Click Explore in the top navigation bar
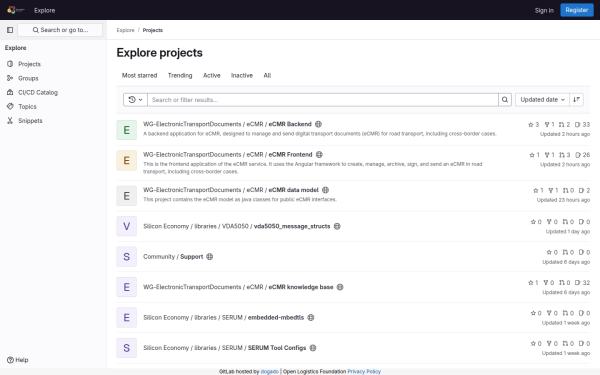600x375 pixels. [x=44, y=10]
